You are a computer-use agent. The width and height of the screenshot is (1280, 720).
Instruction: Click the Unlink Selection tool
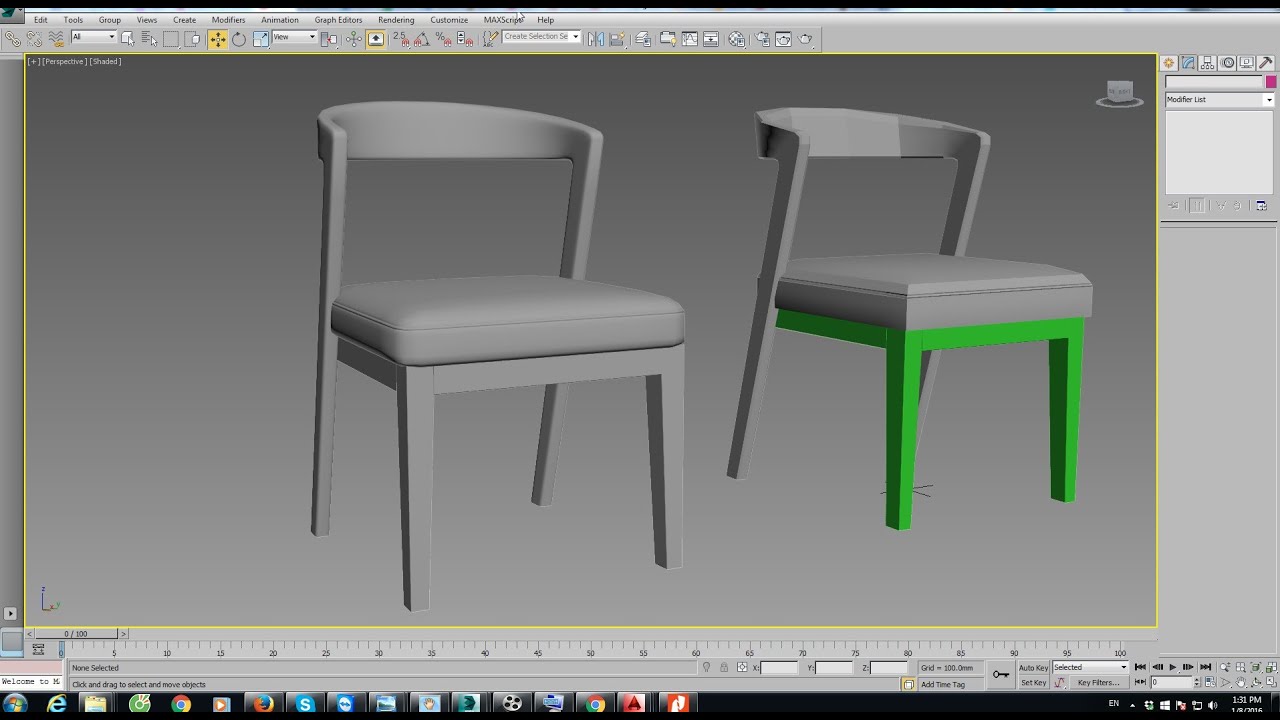[34, 39]
